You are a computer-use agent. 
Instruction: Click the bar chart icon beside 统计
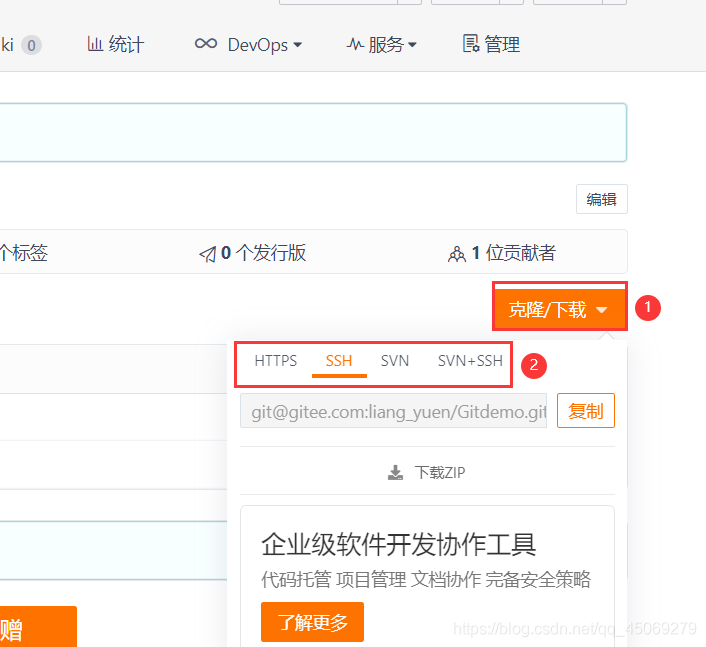point(95,44)
